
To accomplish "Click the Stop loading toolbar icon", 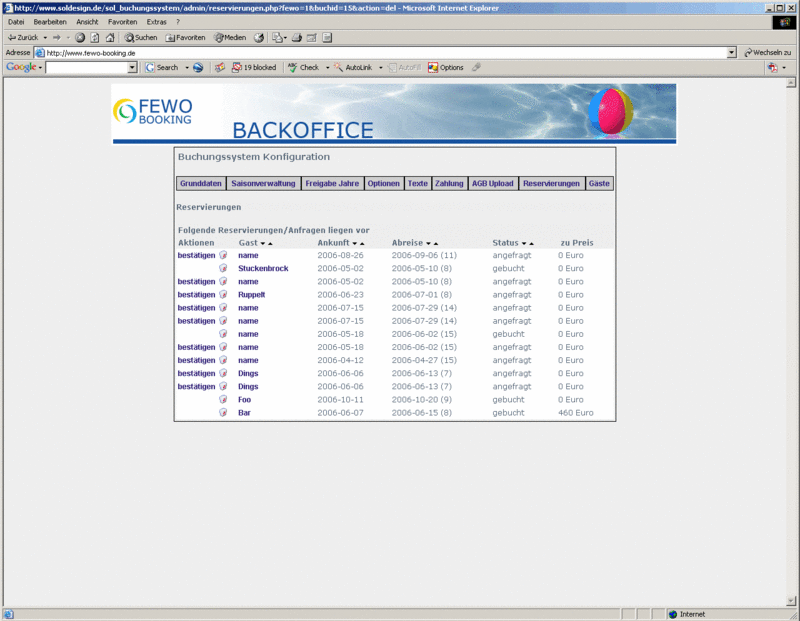I will pyautogui.click(x=80, y=37).
